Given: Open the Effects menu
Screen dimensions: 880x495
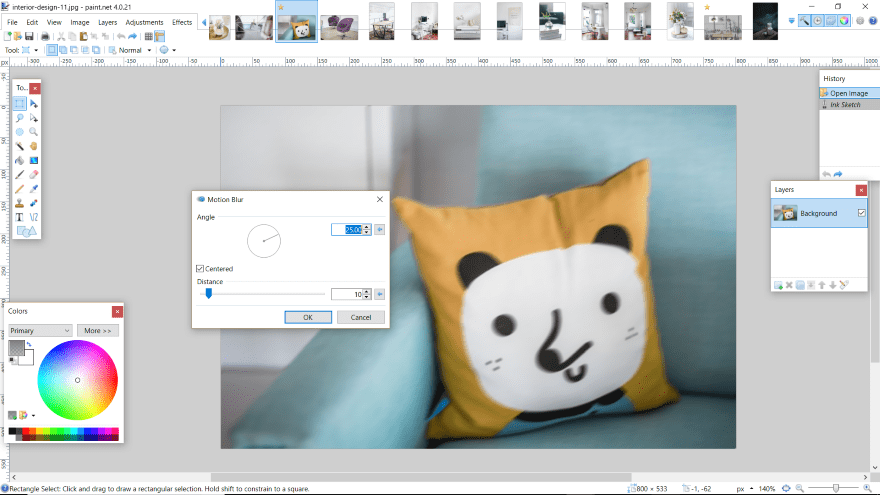Looking at the screenshot, I should (x=182, y=21).
